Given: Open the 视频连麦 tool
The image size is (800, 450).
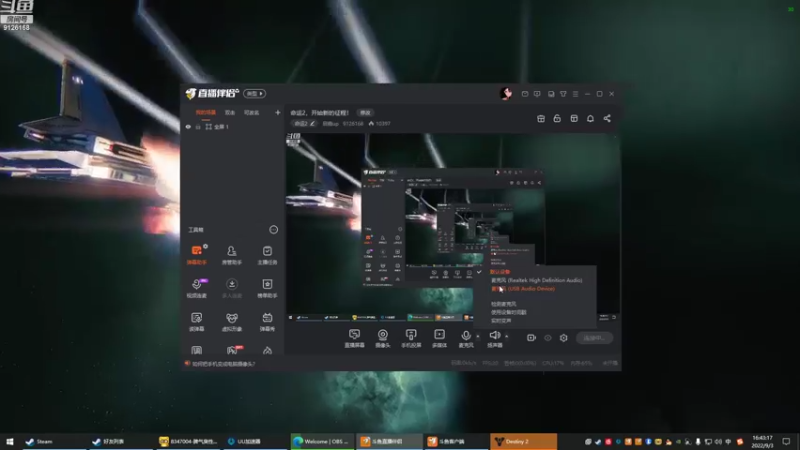Looking at the screenshot, I should [196, 288].
